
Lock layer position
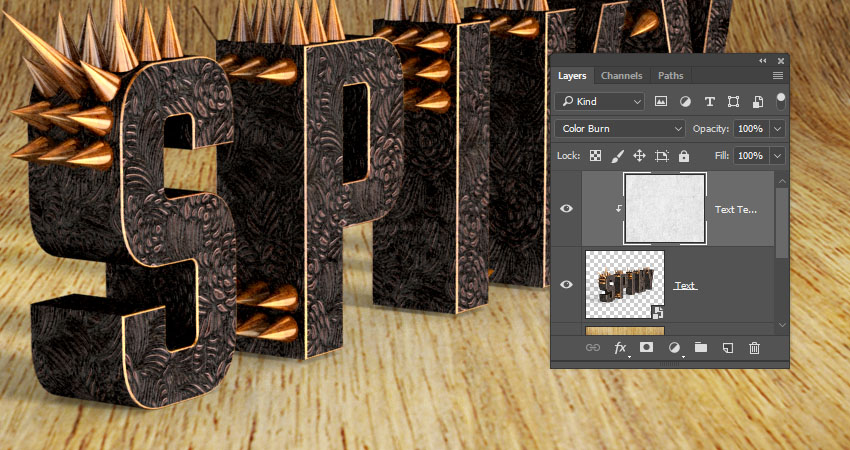[x=639, y=156]
